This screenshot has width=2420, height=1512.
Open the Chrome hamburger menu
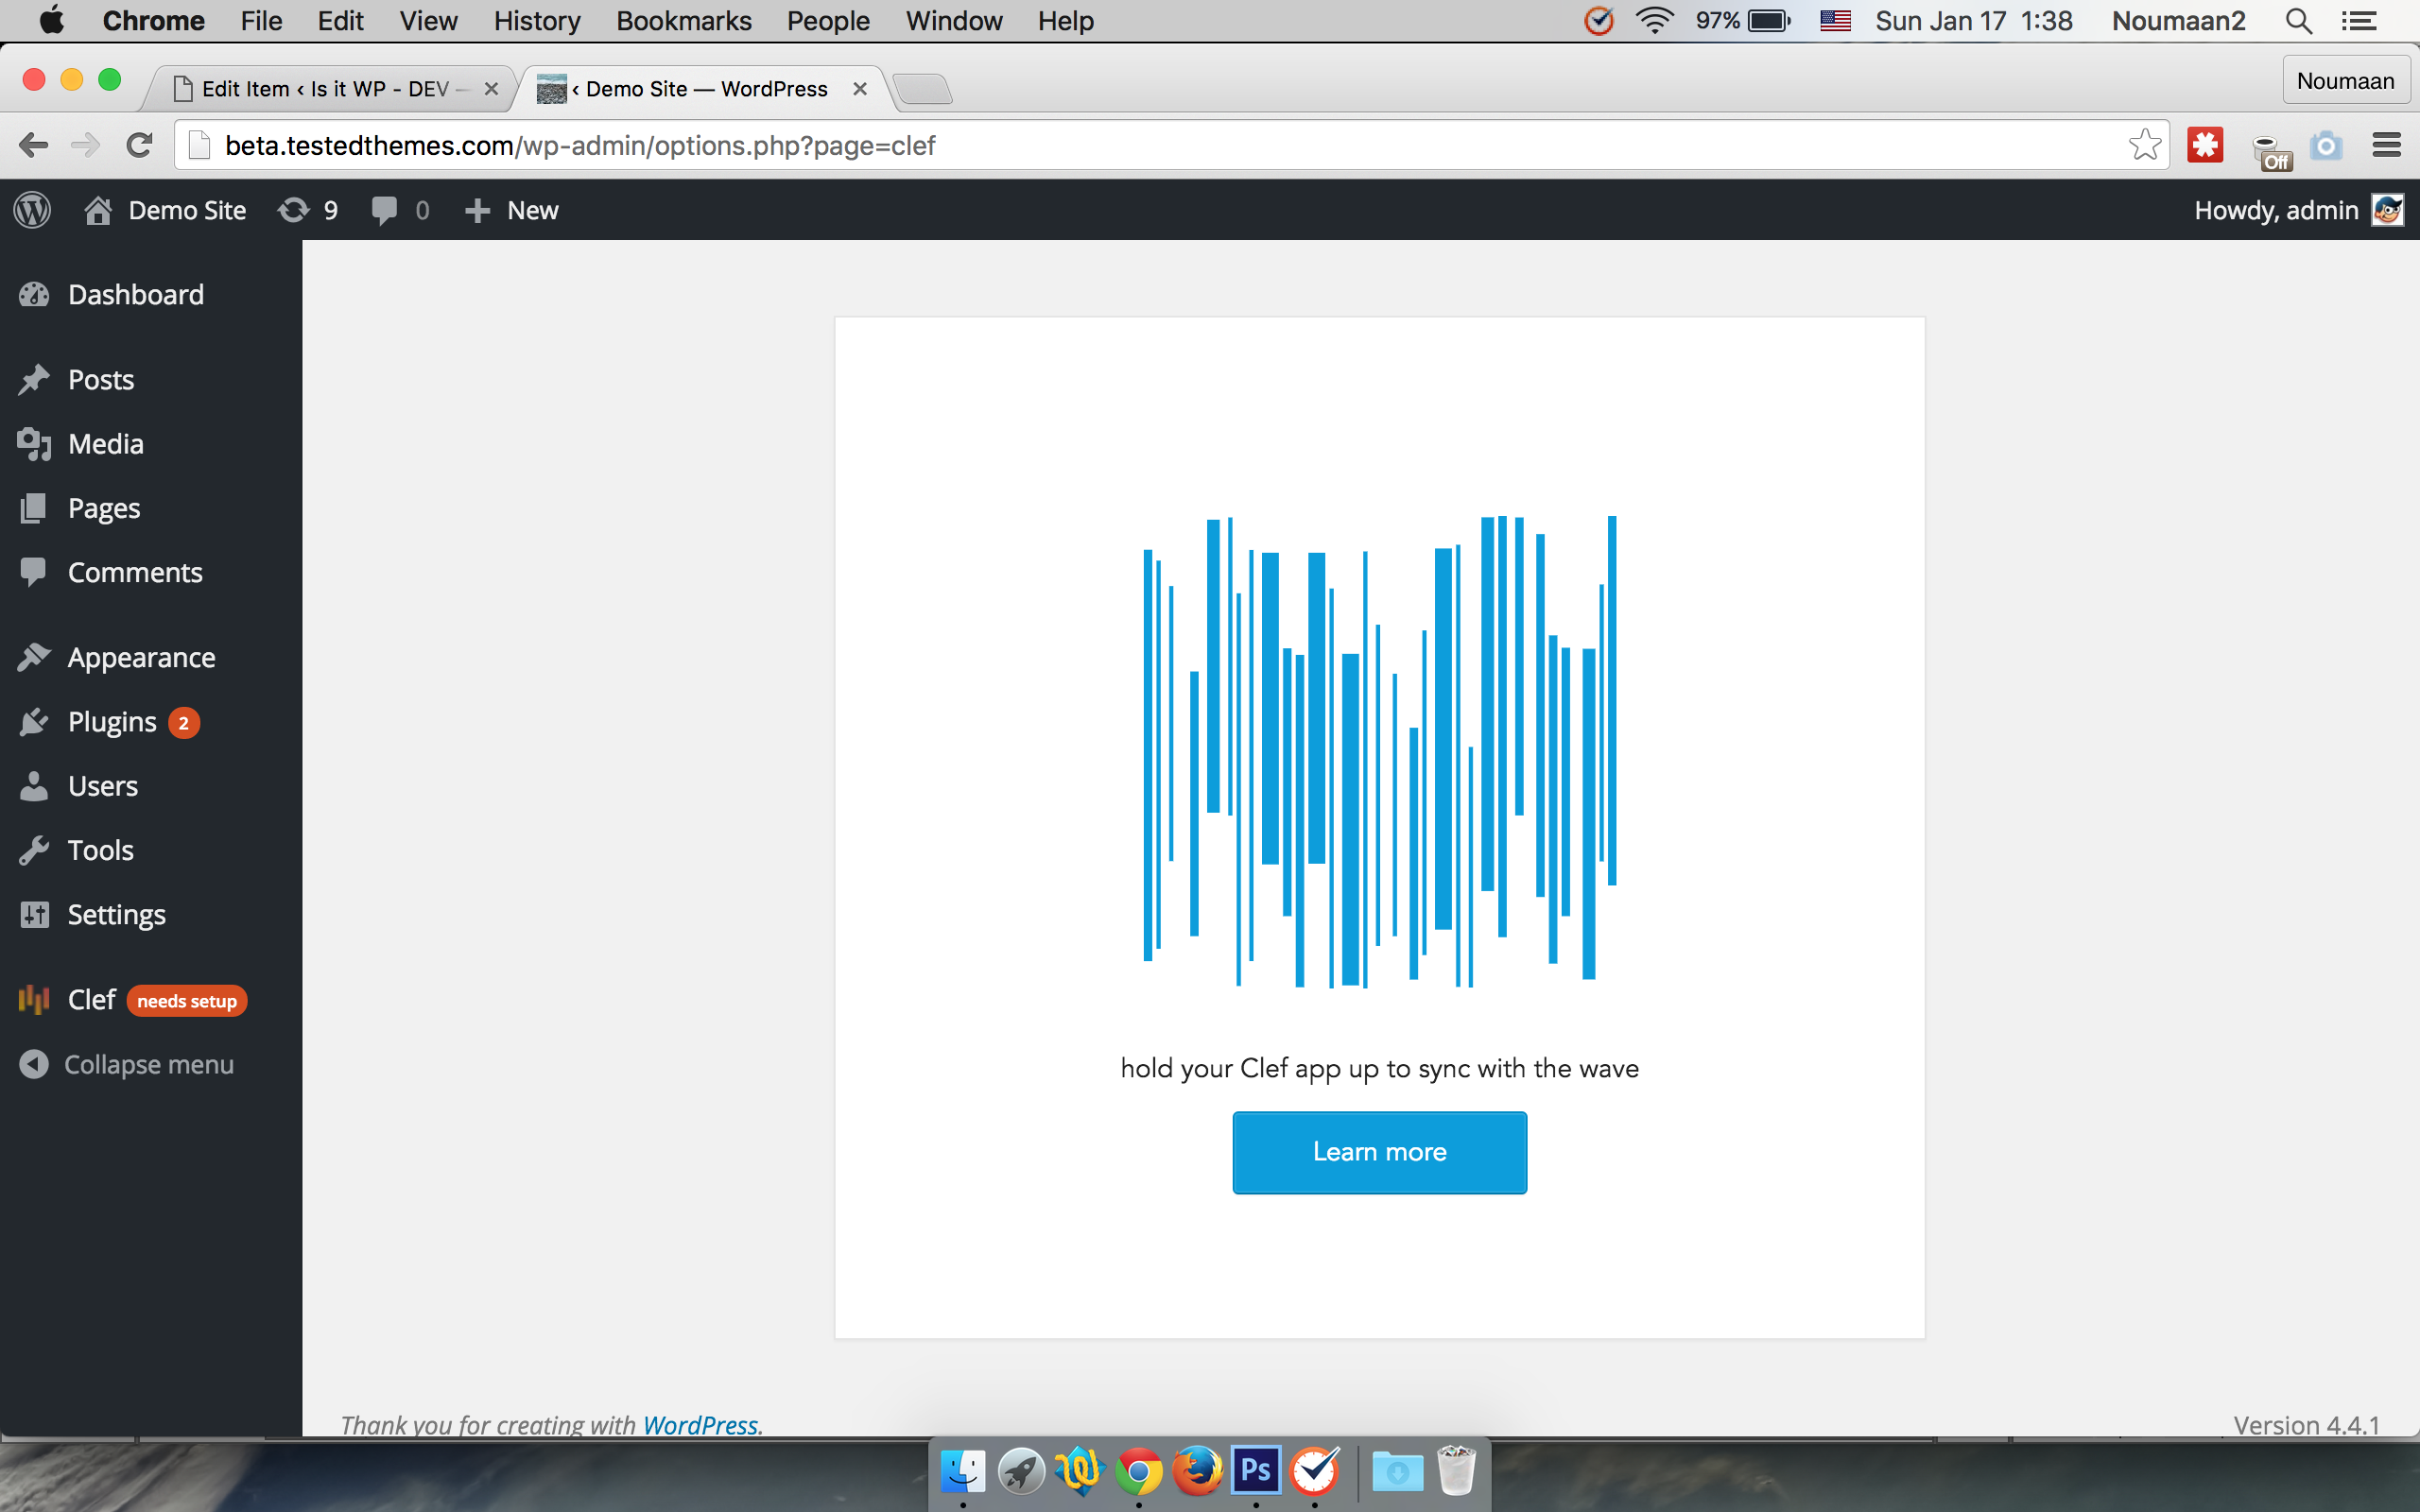pos(2387,145)
